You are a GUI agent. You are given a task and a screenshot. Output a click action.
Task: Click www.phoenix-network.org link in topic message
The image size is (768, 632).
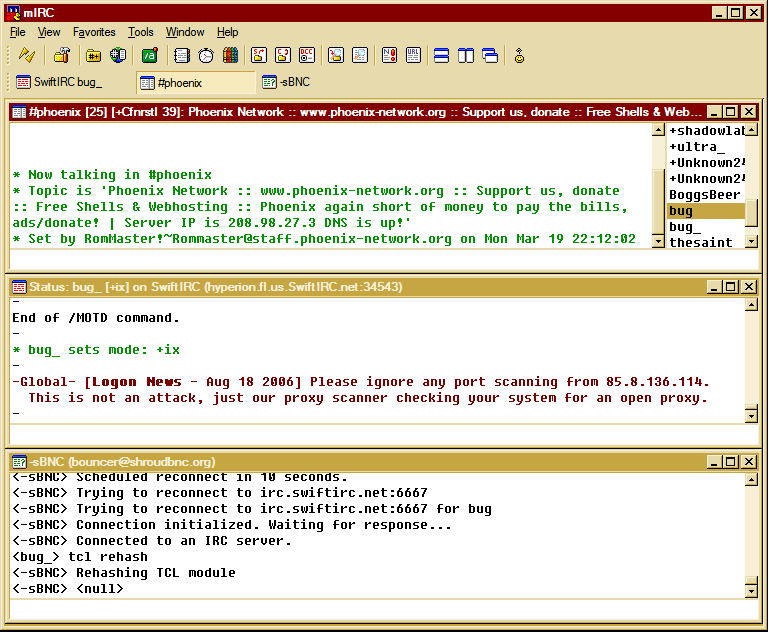click(x=352, y=191)
